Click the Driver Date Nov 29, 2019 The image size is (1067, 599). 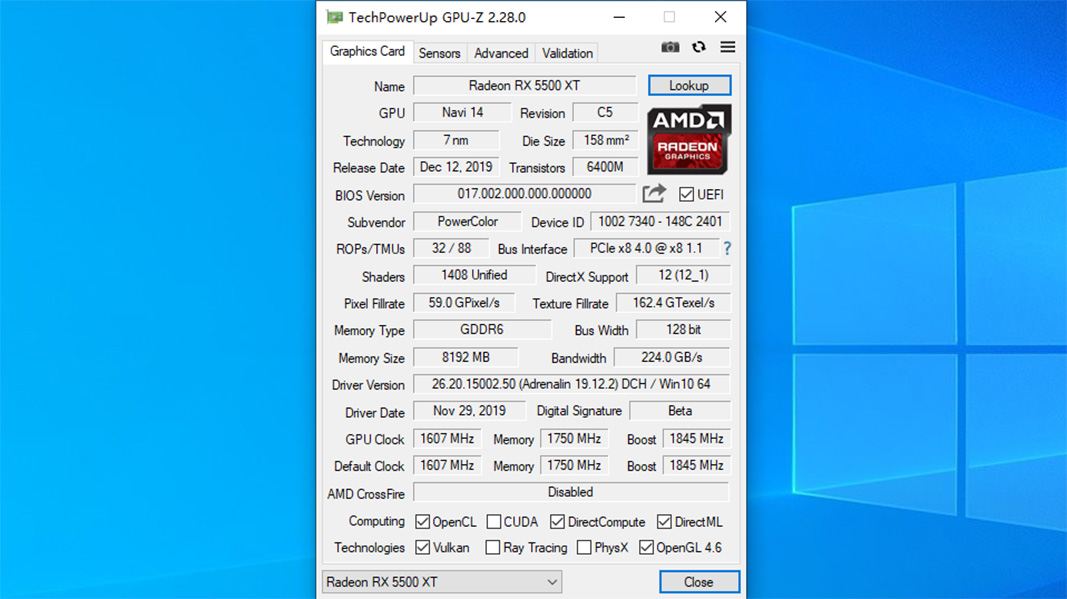[470, 411]
